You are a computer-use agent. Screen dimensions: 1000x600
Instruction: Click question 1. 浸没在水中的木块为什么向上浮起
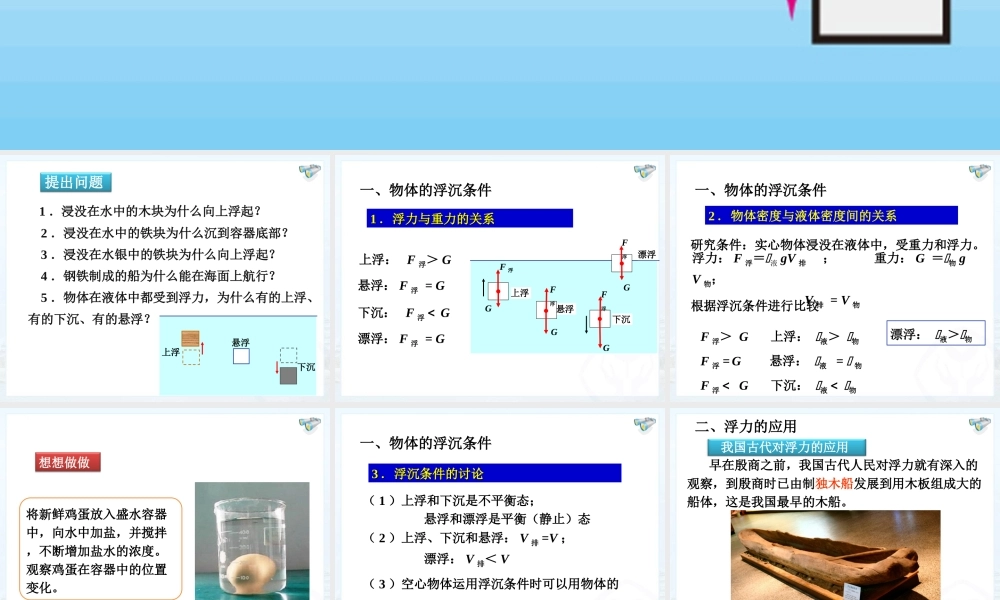150,211
